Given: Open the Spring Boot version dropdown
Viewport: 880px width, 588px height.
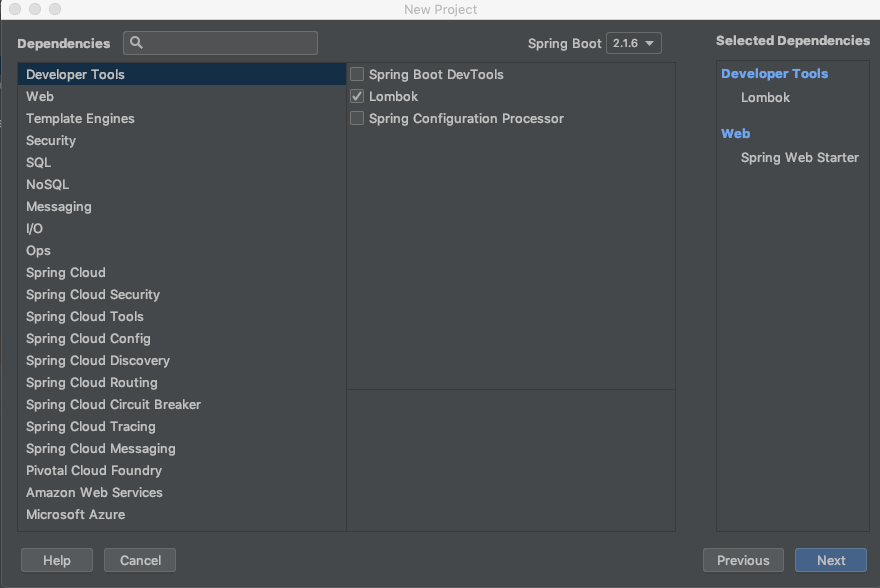Looking at the screenshot, I should (x=634, y=43).
